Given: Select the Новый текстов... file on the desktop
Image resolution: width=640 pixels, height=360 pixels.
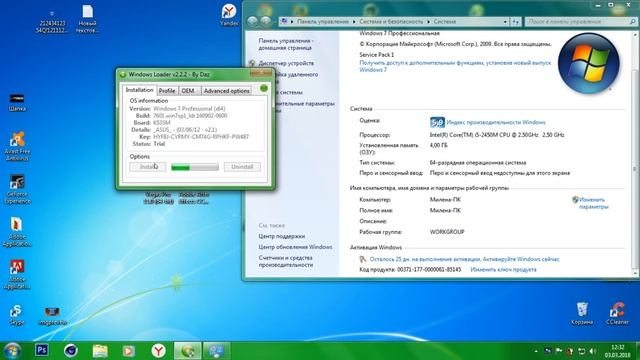Looking at the screenshot, I should point(87,19).
